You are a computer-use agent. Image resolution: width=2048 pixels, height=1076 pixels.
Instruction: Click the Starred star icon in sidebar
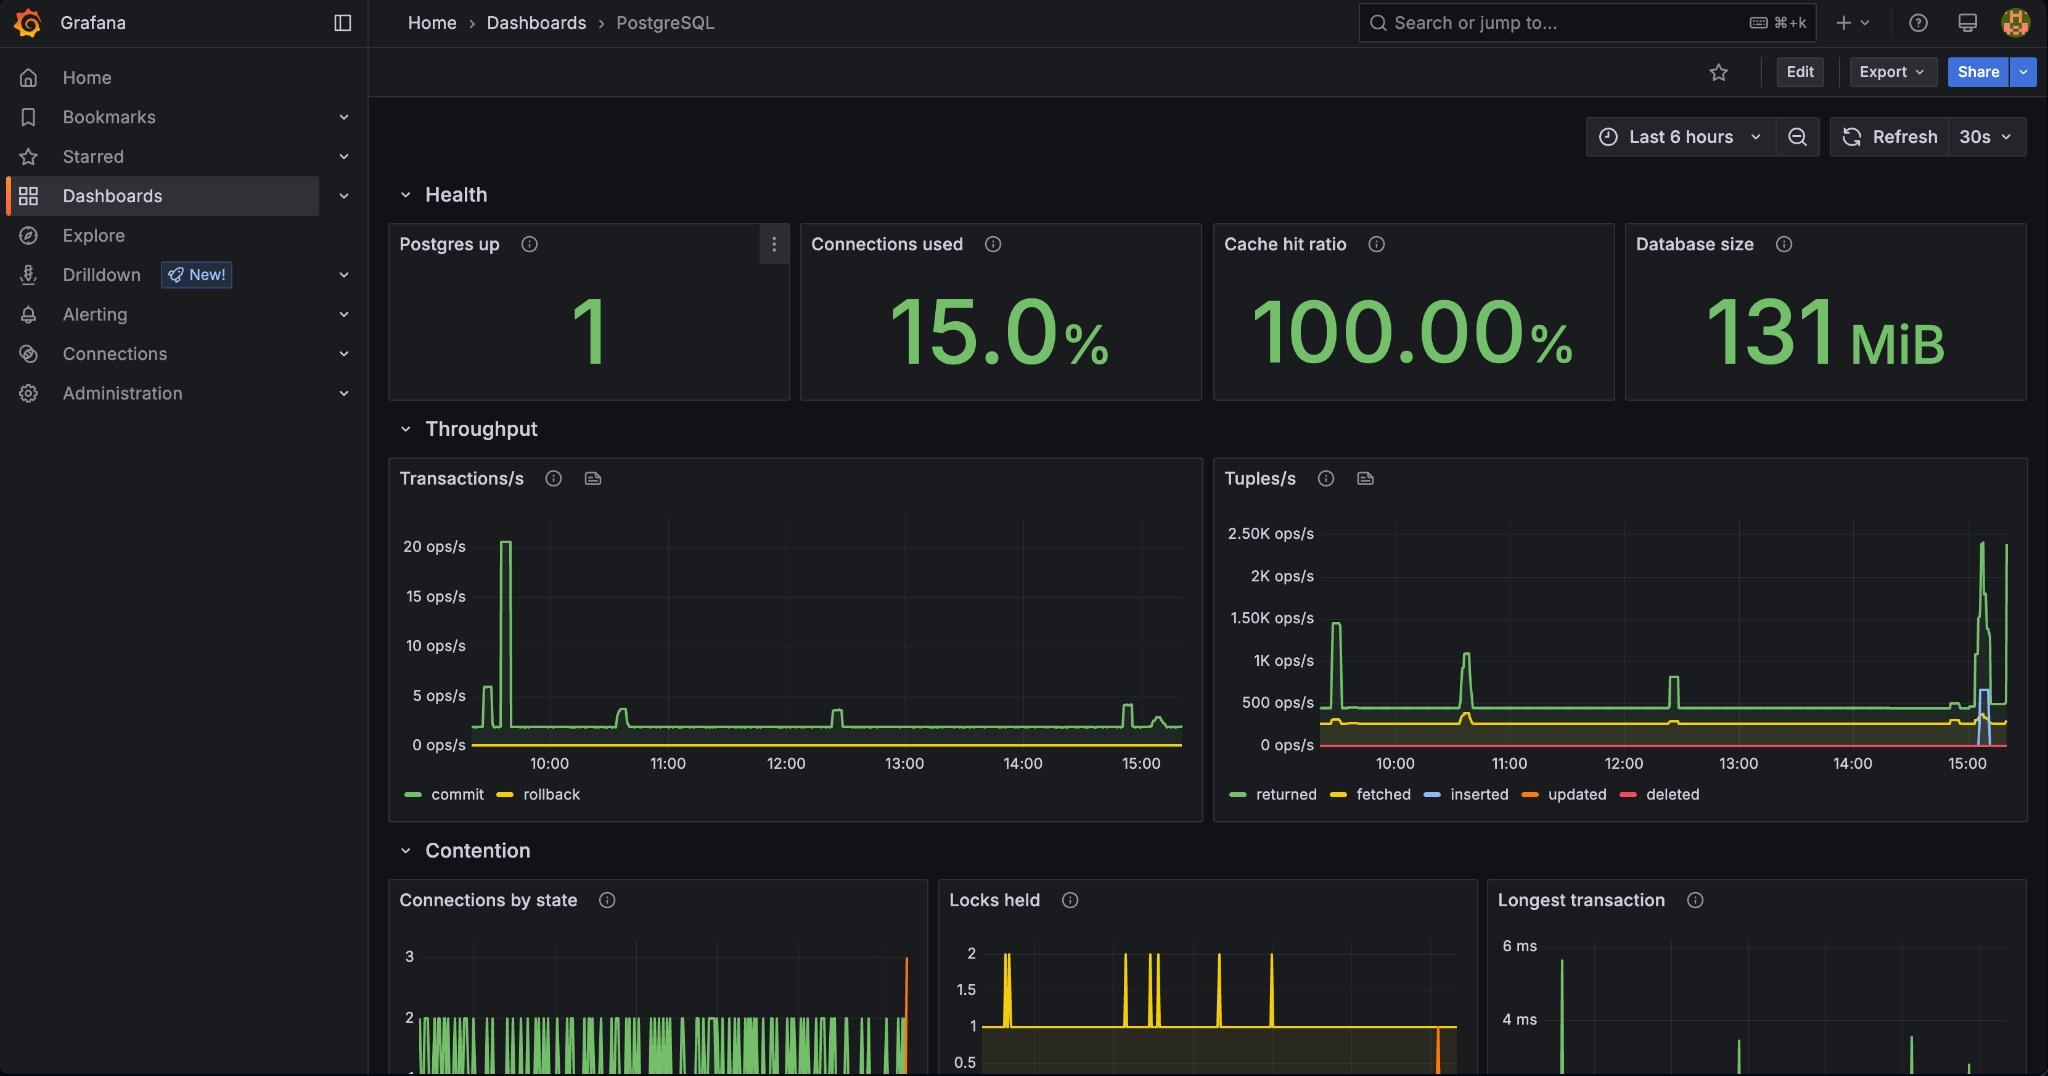(x=29, y=156)
